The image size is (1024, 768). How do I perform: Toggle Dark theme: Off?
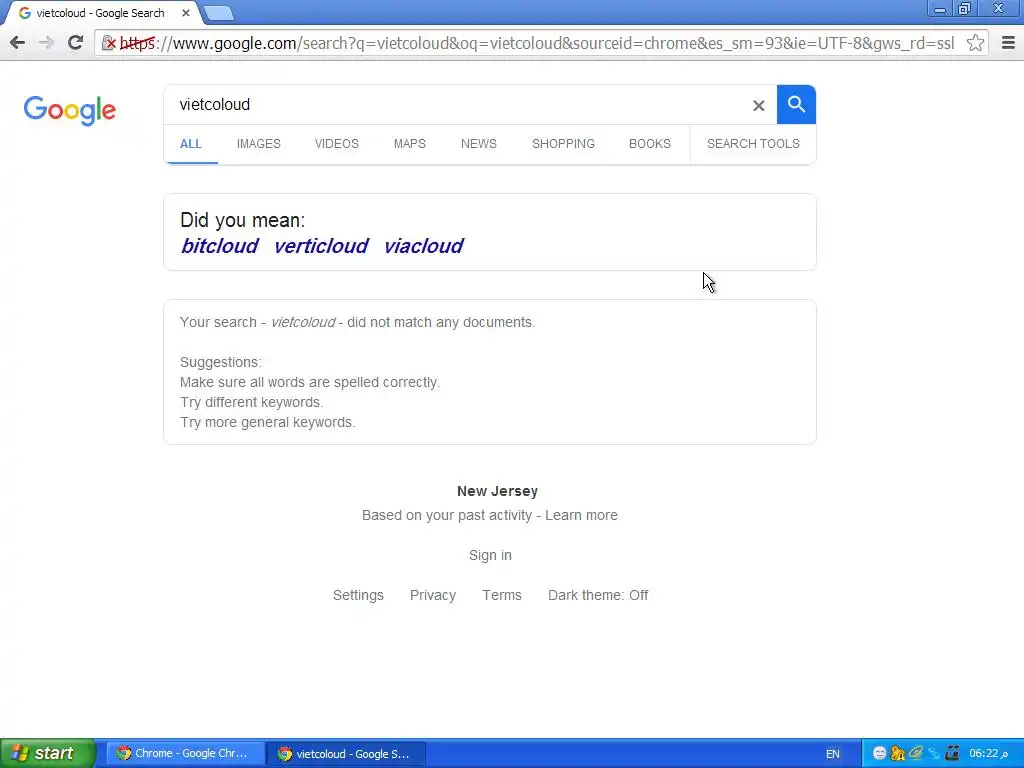(x=598, y=595)
